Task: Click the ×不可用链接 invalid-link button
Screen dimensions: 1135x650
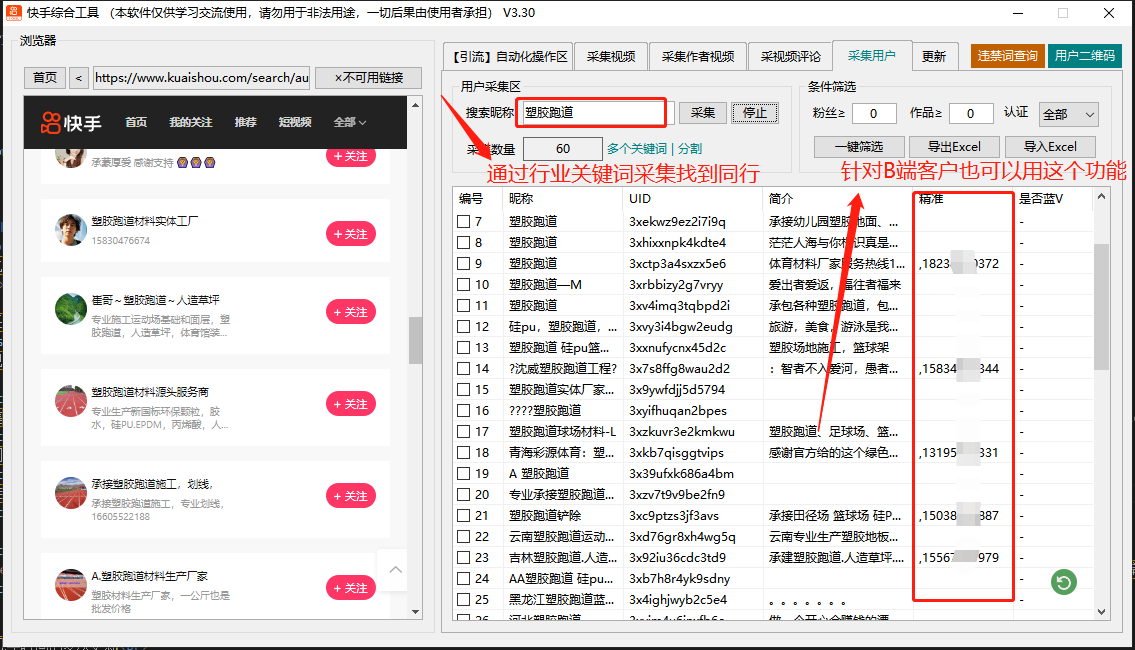Action: pyautogui.click(x=369, y=76)
